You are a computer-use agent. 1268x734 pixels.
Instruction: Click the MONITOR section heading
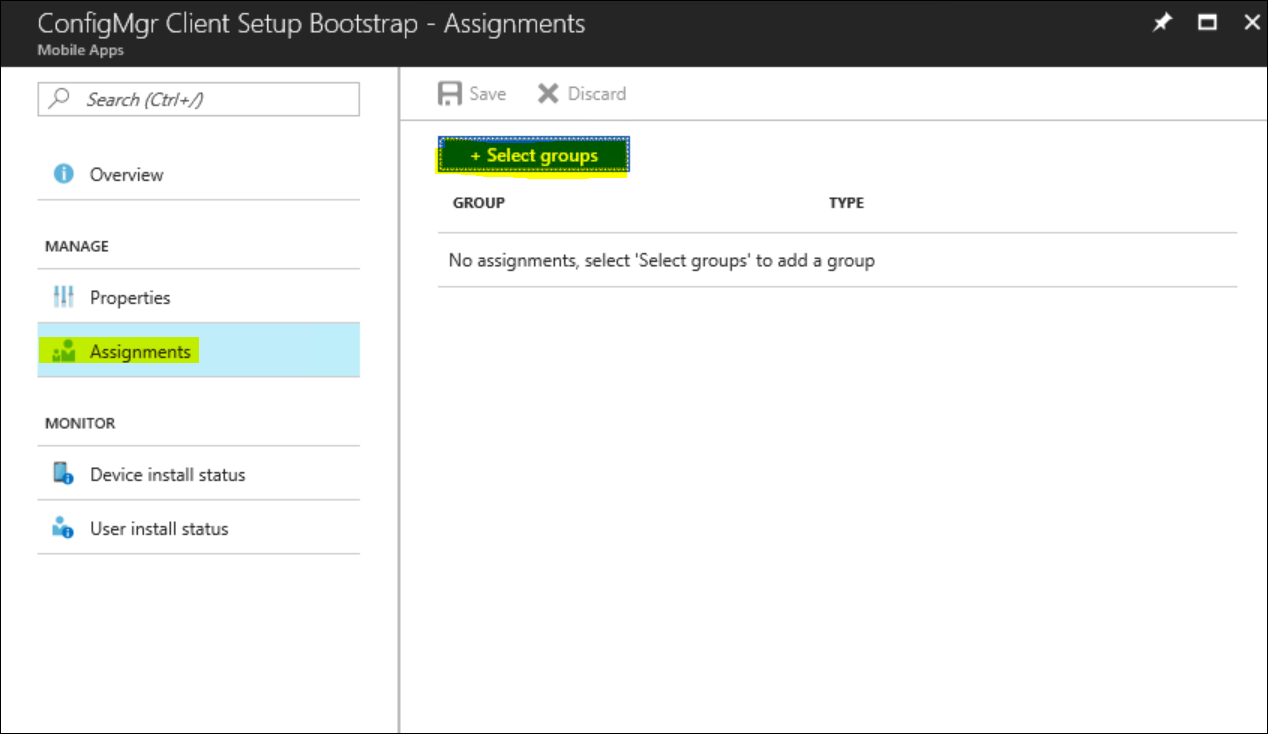80,423
